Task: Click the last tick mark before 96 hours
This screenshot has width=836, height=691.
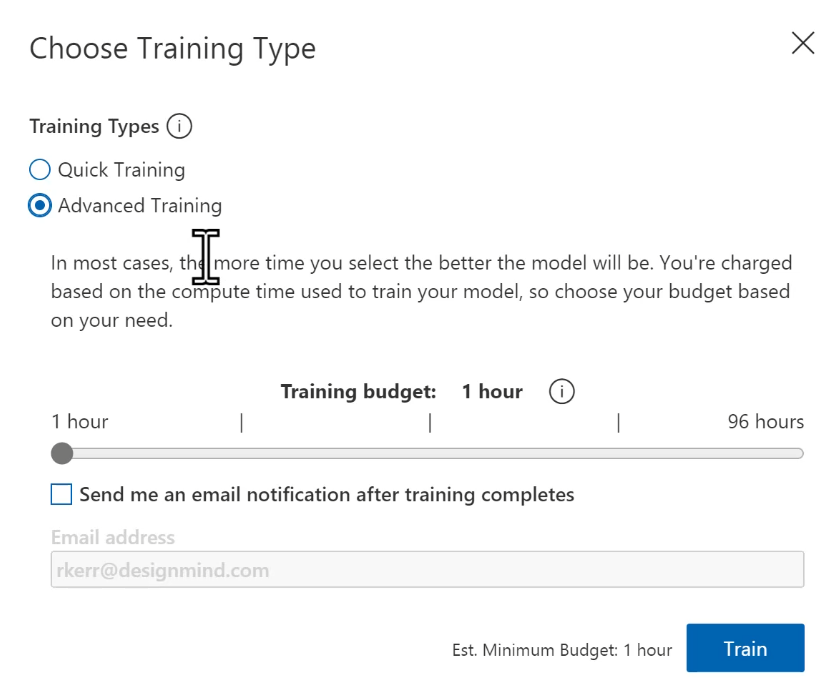Action: click(x=618, y=423)
